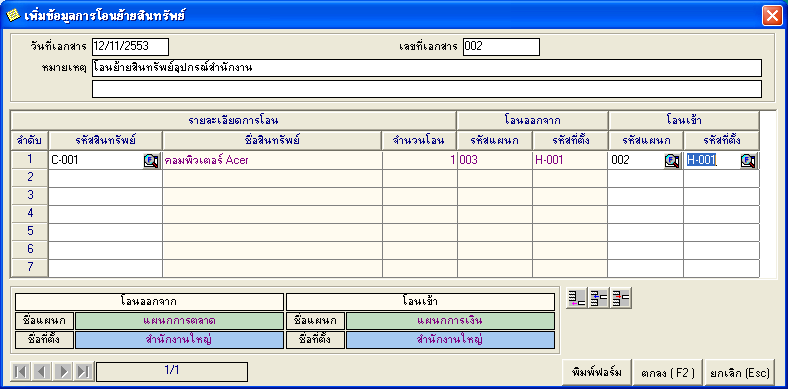Screen dimensions: 788x389
Task: Confirm with the ตกลง (F2) button
Action: pyautogui.click(x=668, y=372)
